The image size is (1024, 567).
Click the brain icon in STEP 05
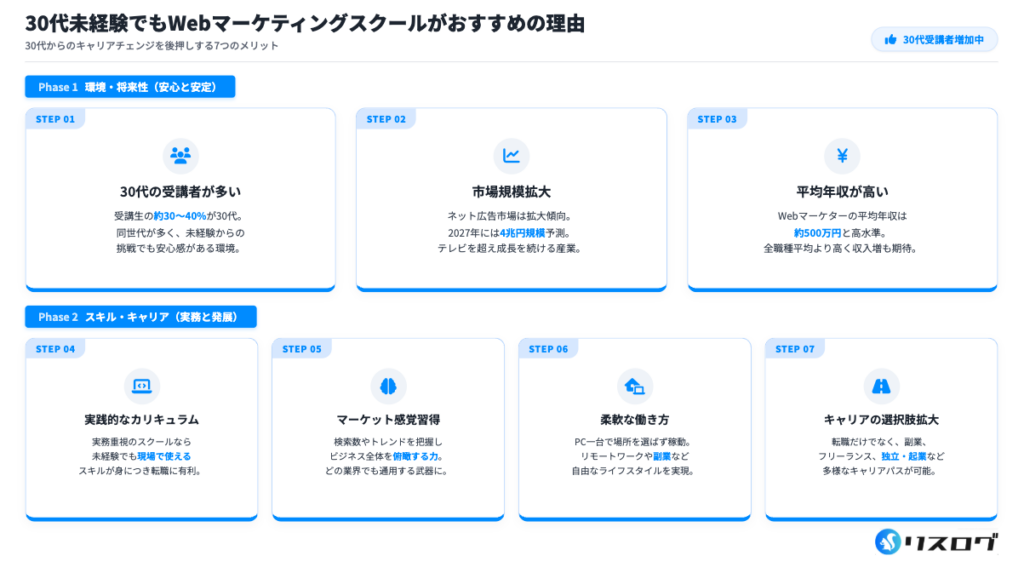coord(388,385)
